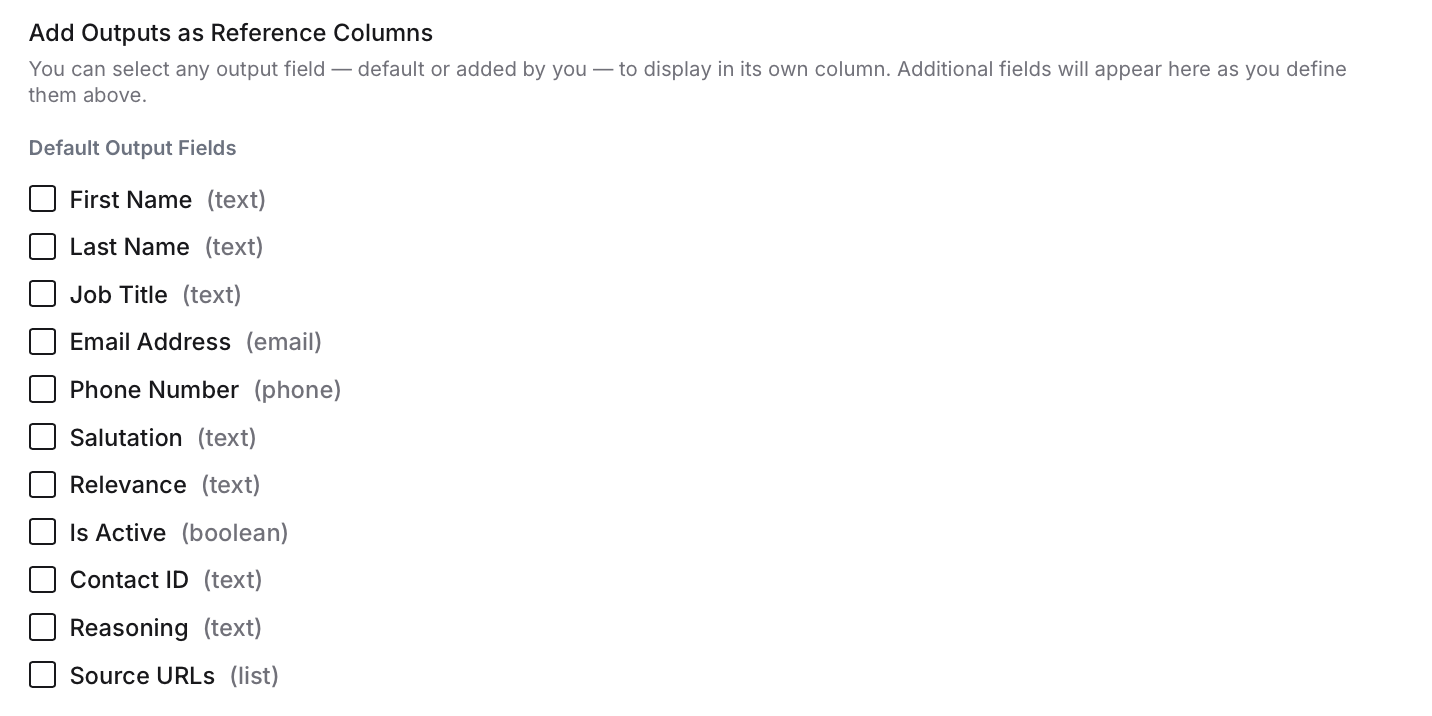Screen dimensions: 1432x716
Task: Click the Is Active label text
Action: point(118,532)
